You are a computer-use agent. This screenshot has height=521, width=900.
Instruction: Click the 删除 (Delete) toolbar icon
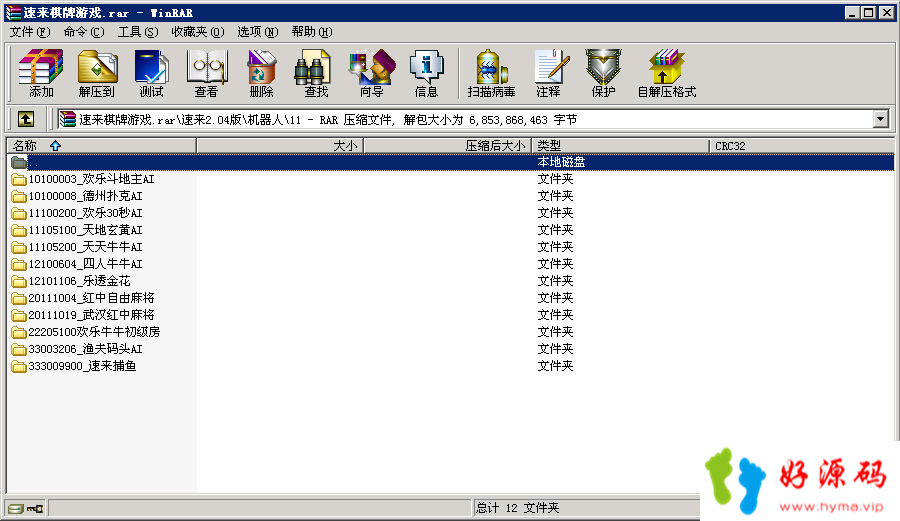[x=262, y=73]
